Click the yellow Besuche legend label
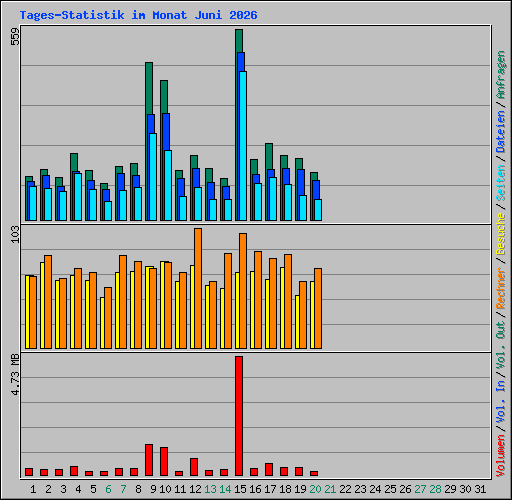This screenshot has height=500, width=512. click(x=501, y=234)
